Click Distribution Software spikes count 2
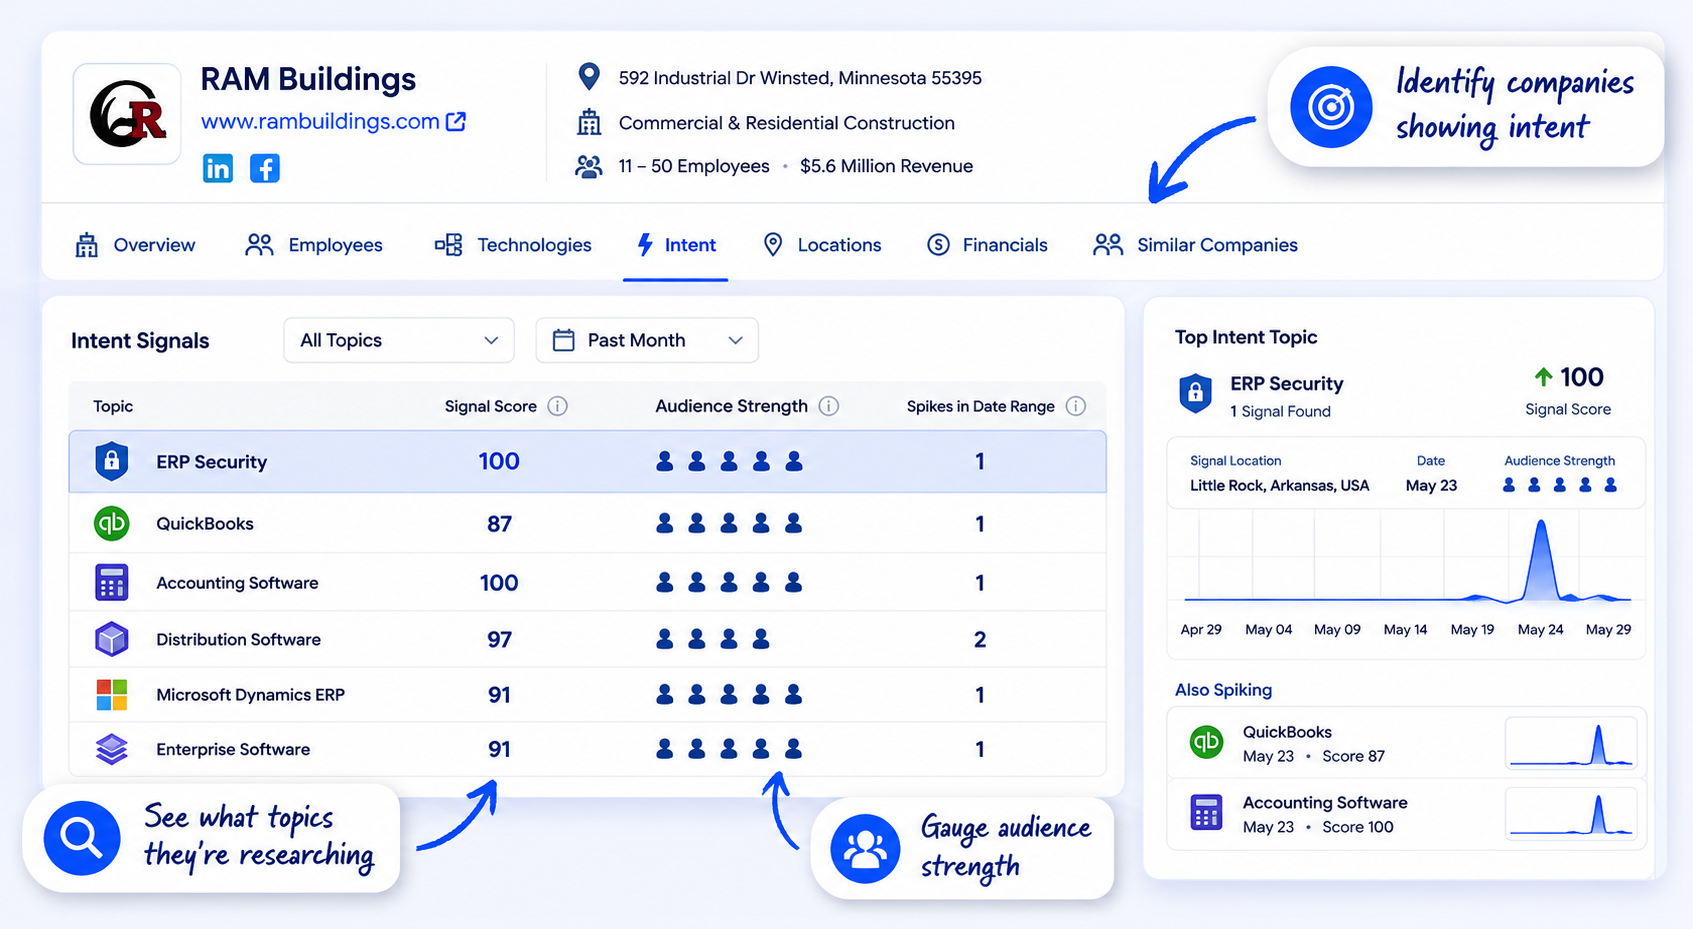Viewport: 1693px width, 929px height. tap(980, 640)
